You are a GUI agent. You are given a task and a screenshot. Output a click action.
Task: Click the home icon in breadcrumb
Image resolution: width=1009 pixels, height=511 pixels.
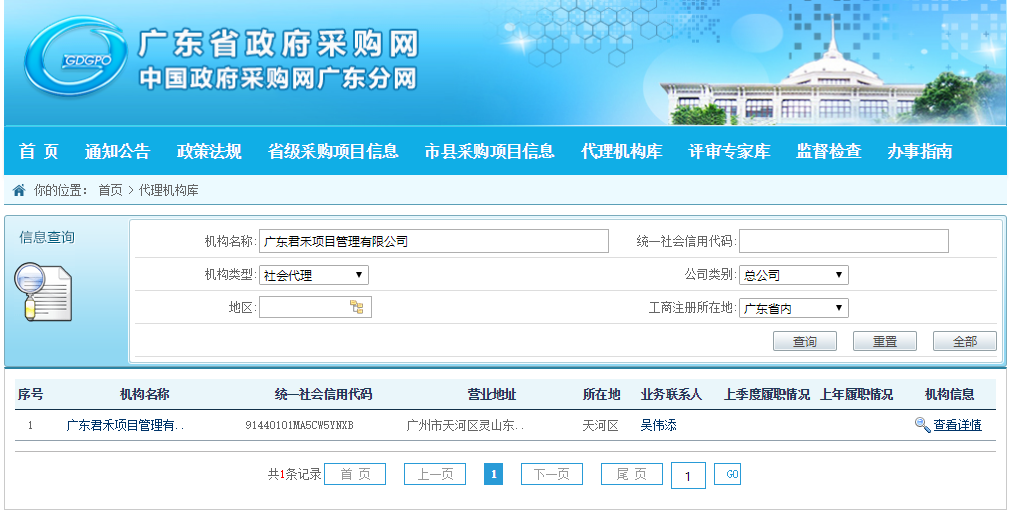click(19, 190)
